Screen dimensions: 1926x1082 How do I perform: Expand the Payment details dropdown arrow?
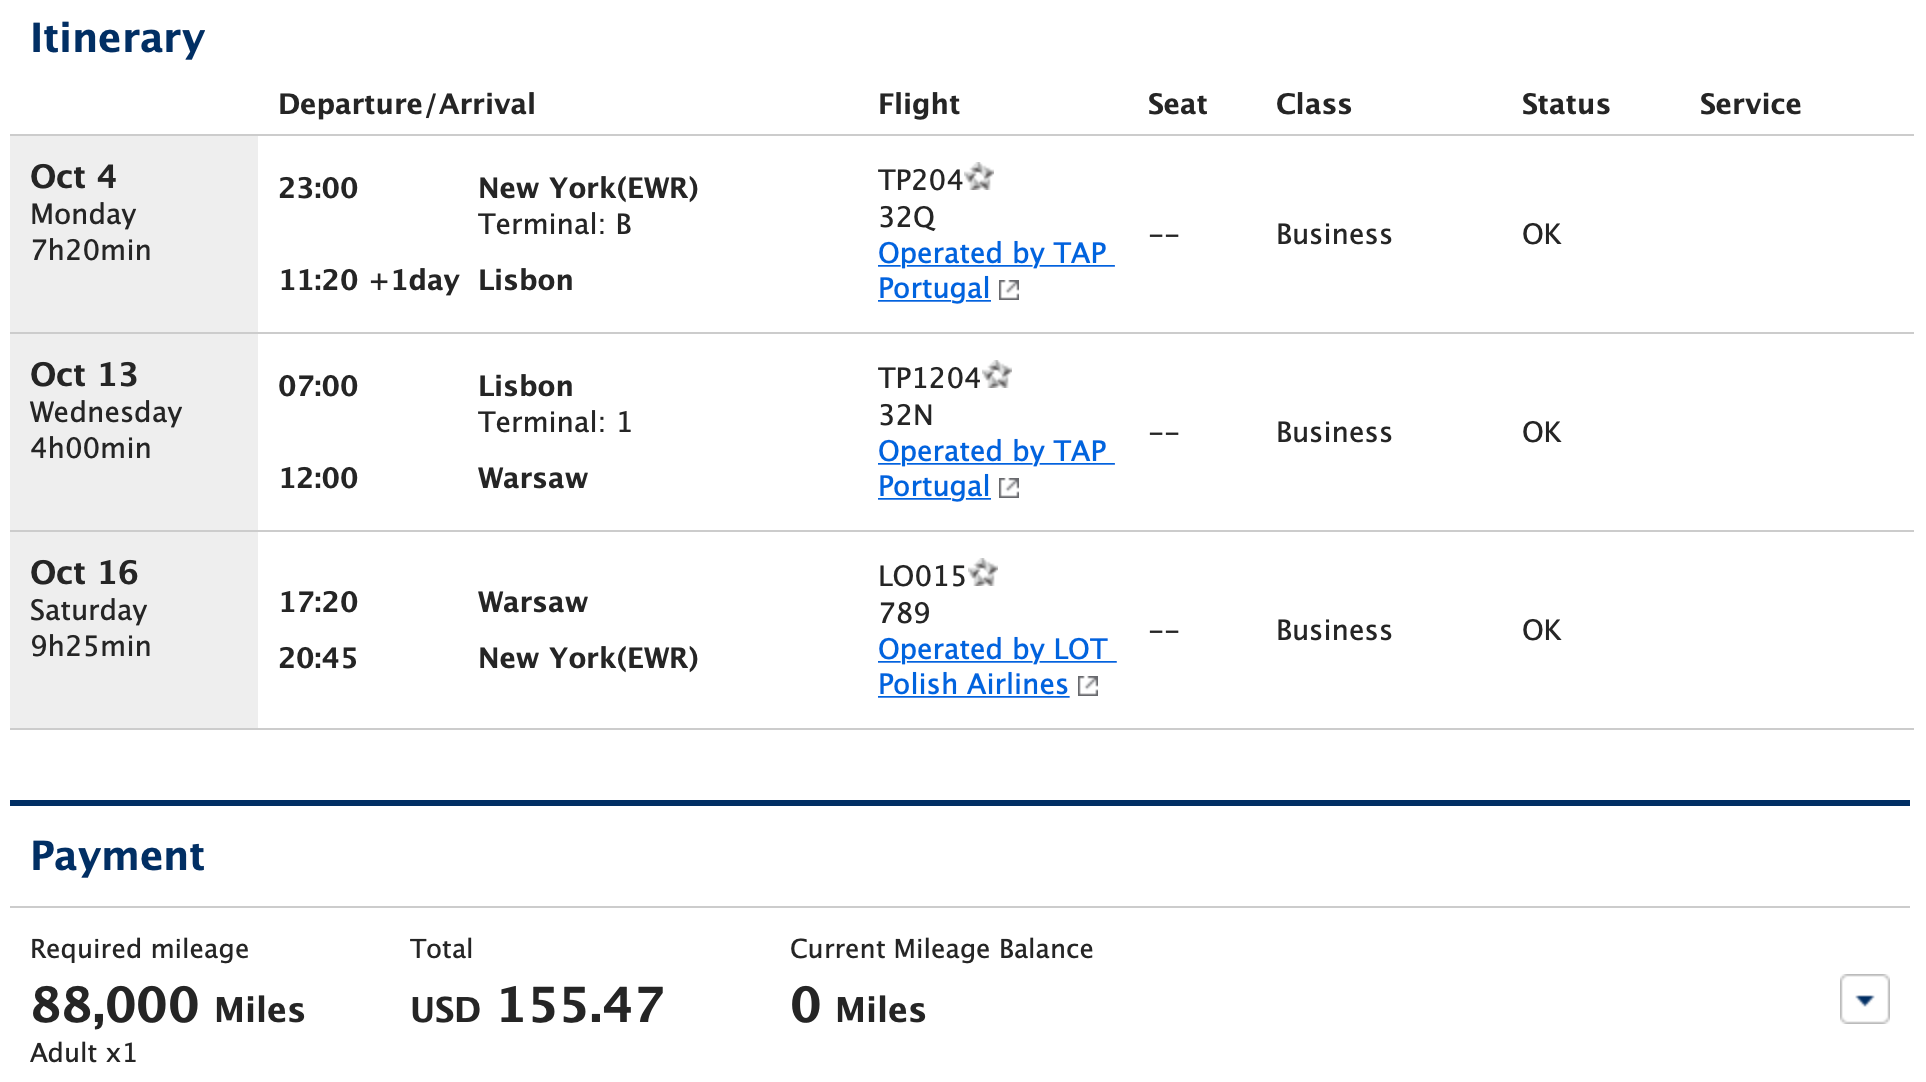tap(1864, 999)
